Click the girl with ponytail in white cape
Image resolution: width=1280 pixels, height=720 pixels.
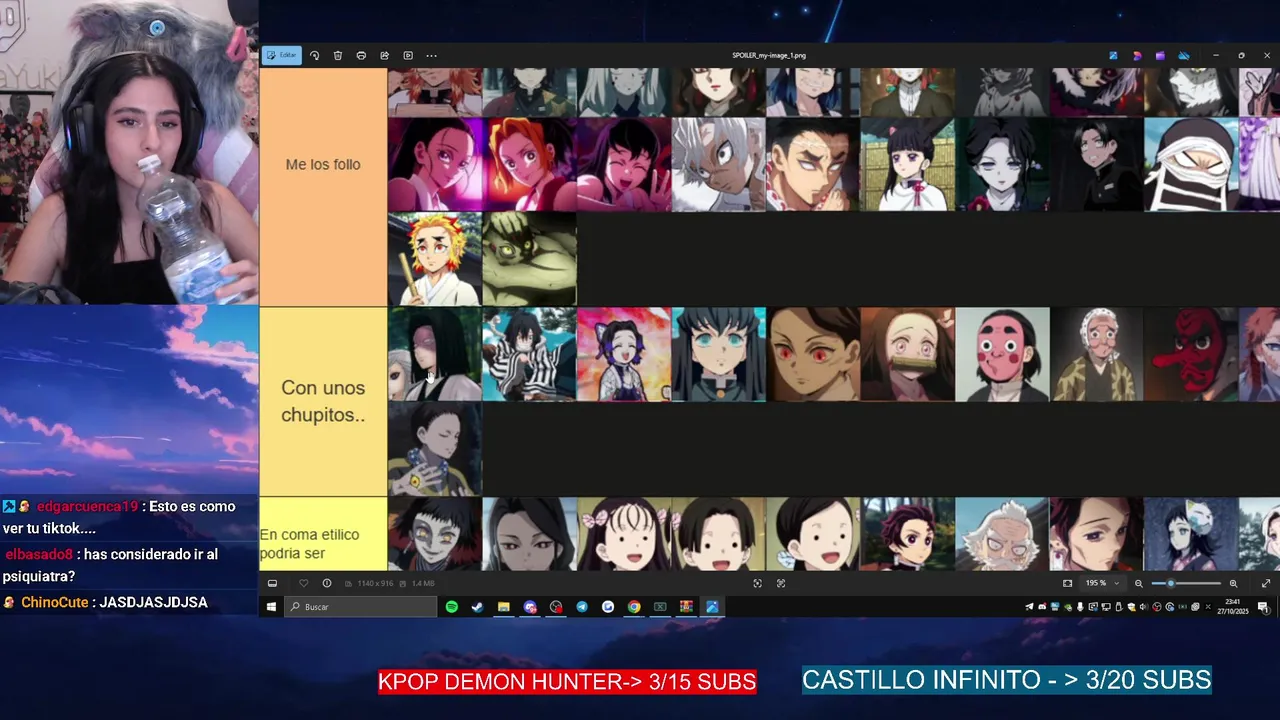click(x=907, y=164)
